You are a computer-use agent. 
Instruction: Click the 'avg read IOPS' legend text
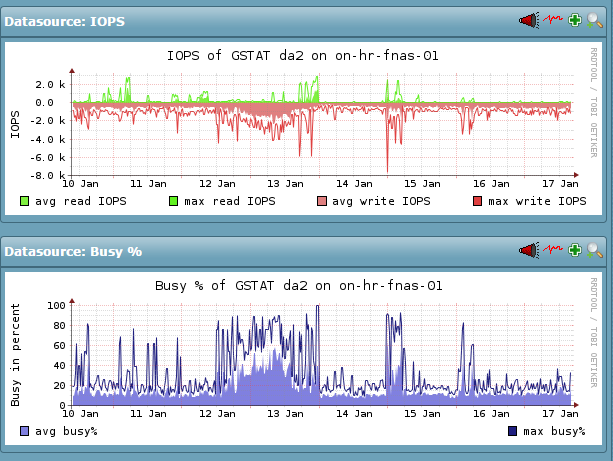[x=81, y=201]
